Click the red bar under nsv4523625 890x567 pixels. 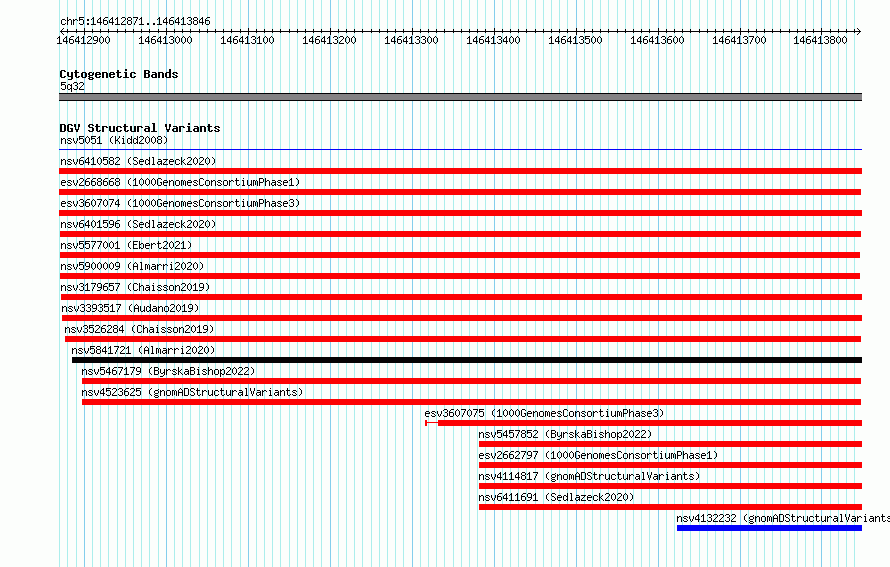(471, 402)
